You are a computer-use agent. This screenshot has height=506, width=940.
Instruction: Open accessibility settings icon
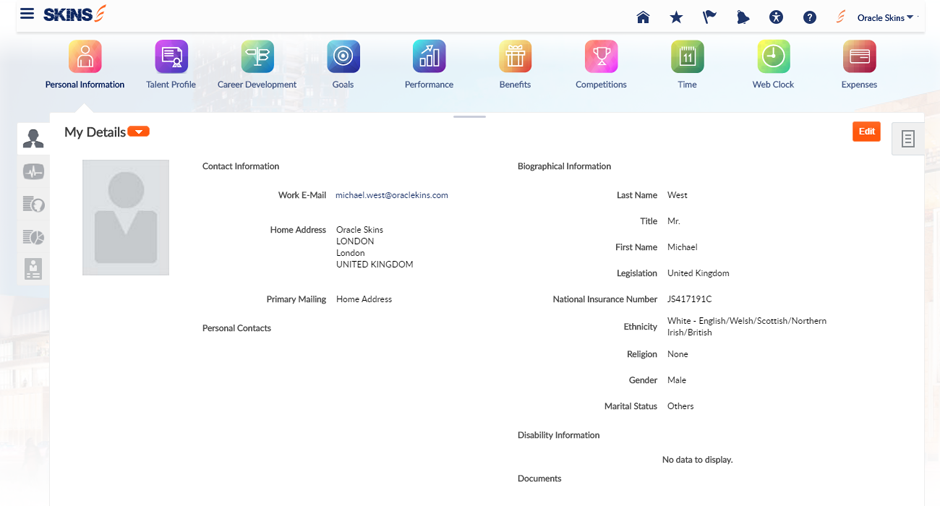coord(776,17)
